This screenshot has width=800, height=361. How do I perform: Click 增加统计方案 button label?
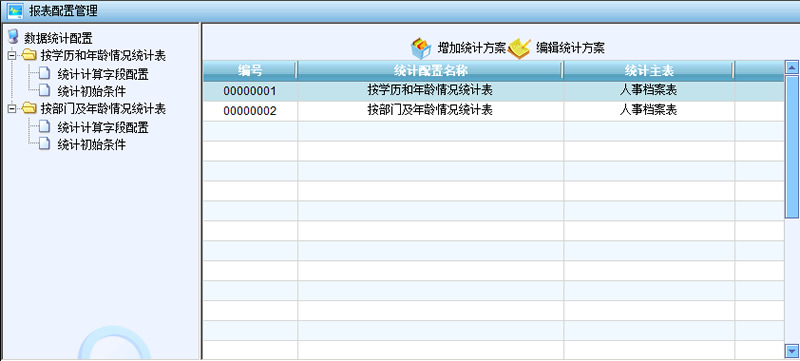tap(471, 48)
